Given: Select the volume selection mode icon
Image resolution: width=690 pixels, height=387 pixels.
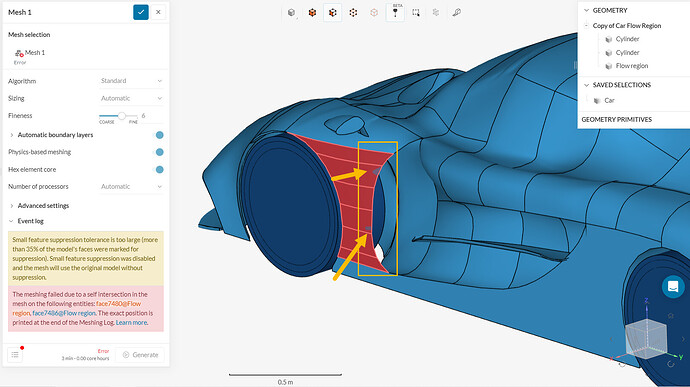Looking at the screenshot, I should (312, 12).
